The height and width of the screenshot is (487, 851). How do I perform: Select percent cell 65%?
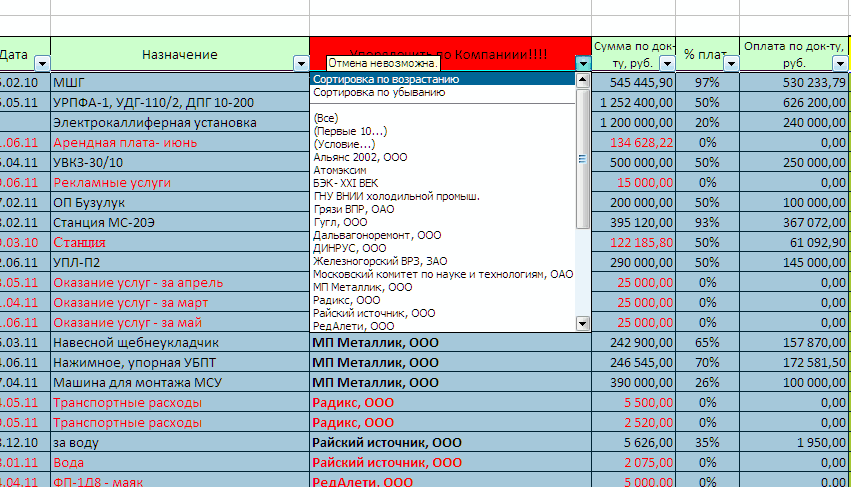707,343
